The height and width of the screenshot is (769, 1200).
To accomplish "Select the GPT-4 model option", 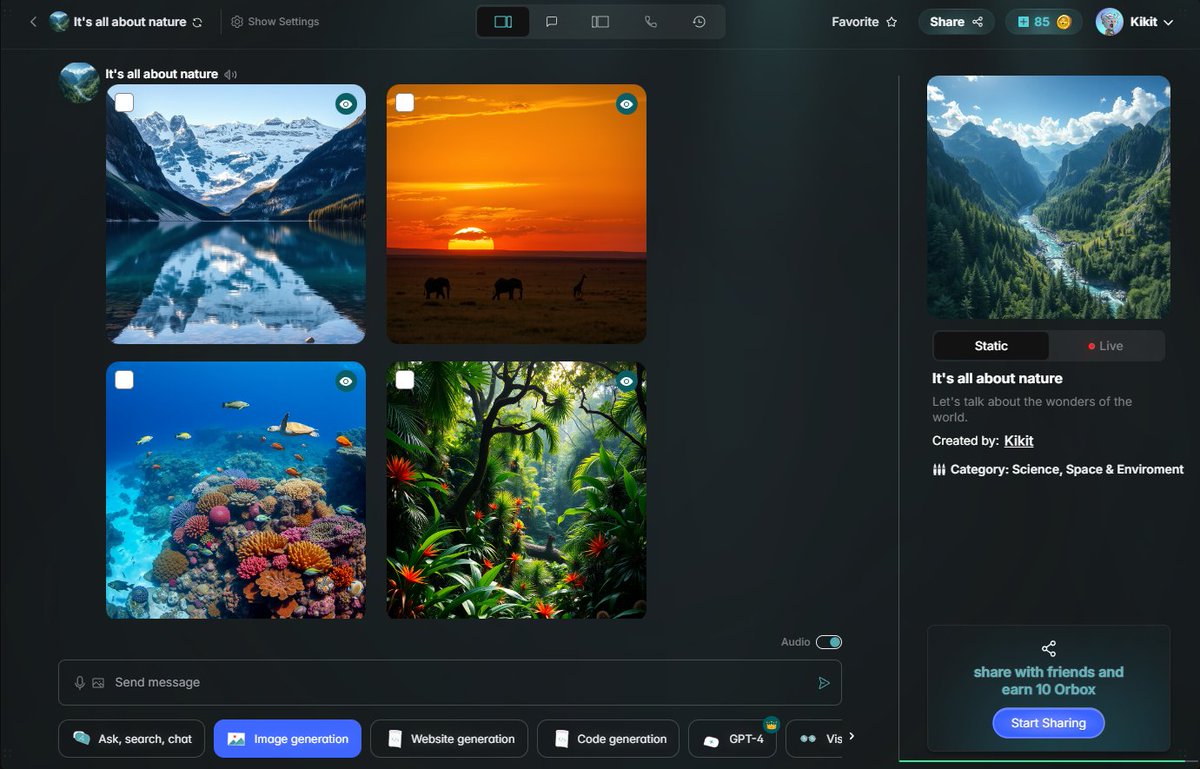I will click(734, 739).
